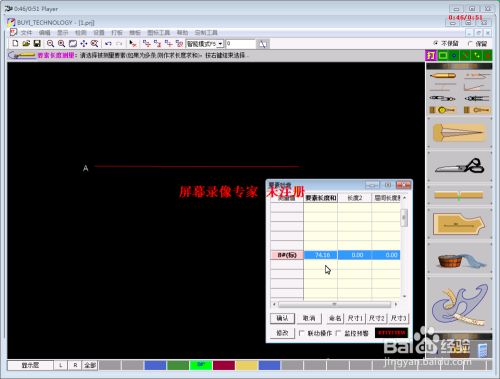The height and width of the screenshot is (379, 500).
Task: Select the wash basin shrink tool
Action: [459, 259]
